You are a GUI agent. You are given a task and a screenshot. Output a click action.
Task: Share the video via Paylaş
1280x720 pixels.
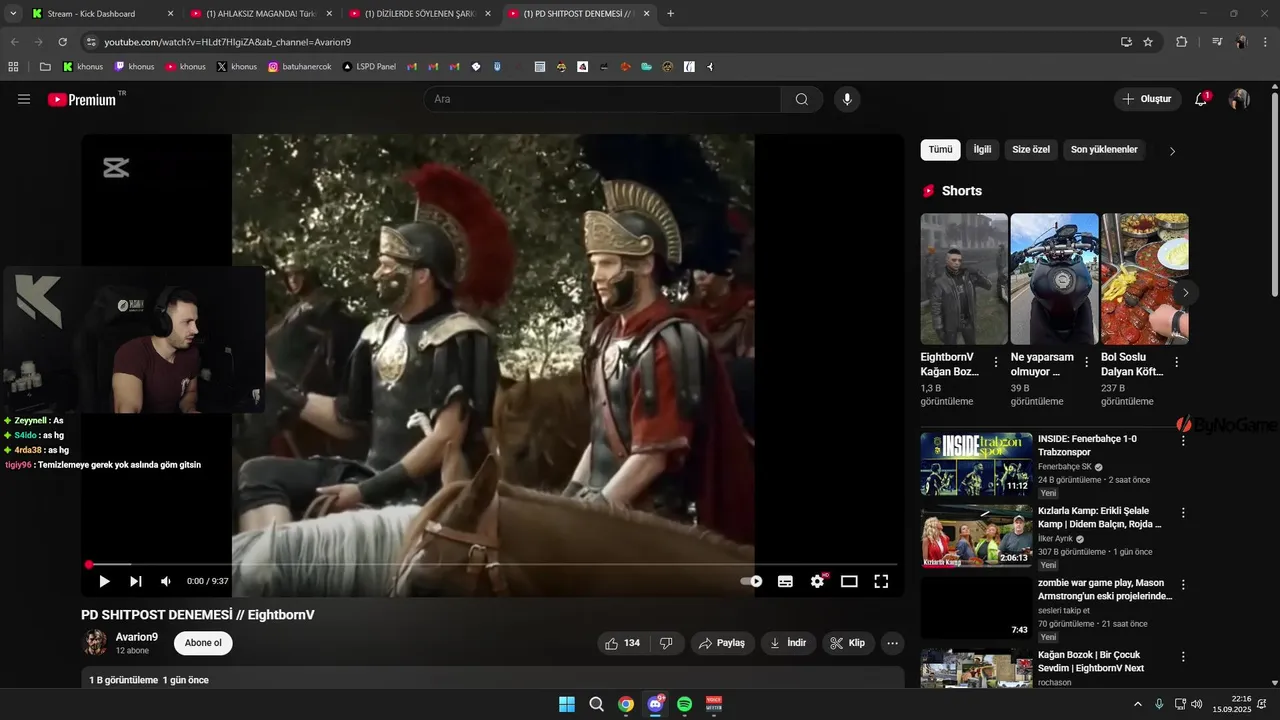[x=722, y=643]
